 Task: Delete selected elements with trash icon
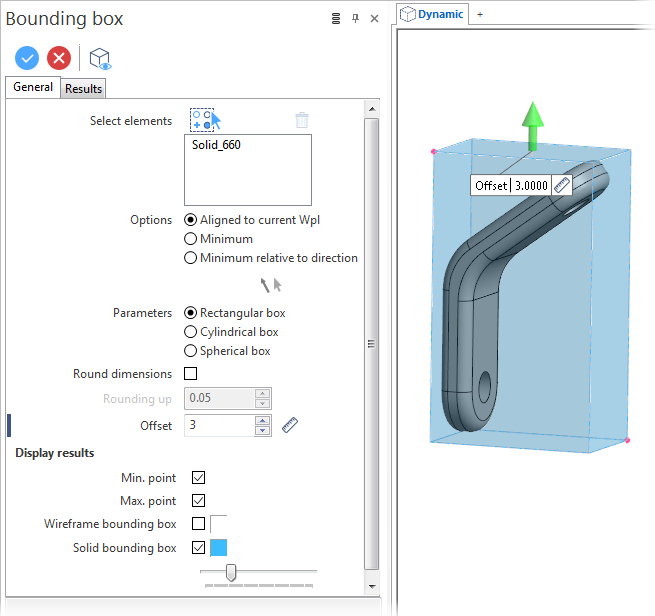pyautogui.click(x=302, y=120)
